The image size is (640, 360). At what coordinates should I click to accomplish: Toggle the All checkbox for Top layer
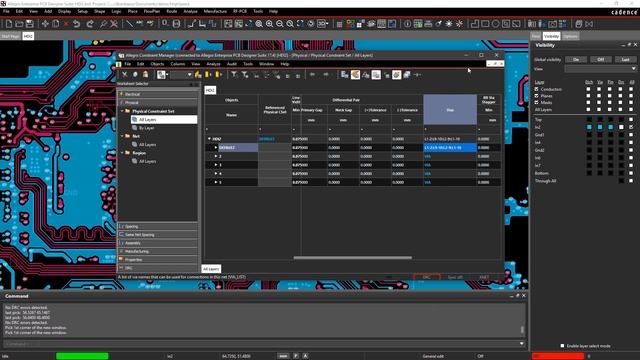(x=631, y=120)
